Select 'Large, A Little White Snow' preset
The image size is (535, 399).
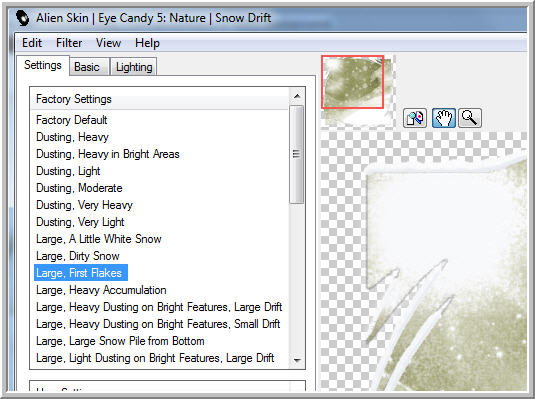click(99, 239)
